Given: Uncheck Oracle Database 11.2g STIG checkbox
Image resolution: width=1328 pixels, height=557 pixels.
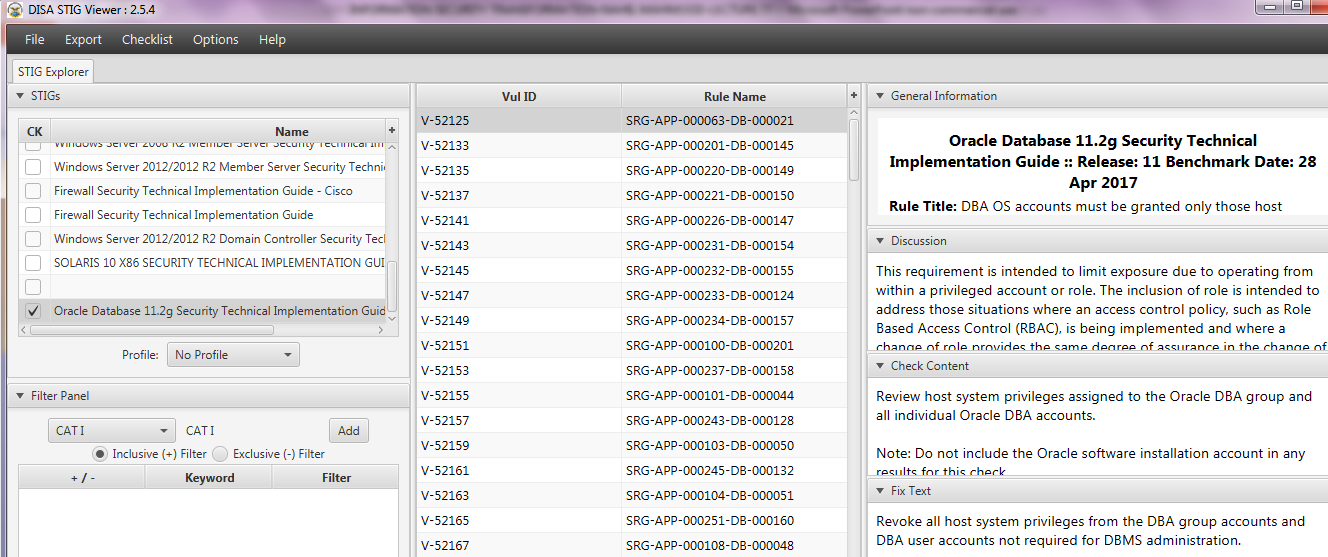Looking at the screenshot, I should click(x=33, y=311).
